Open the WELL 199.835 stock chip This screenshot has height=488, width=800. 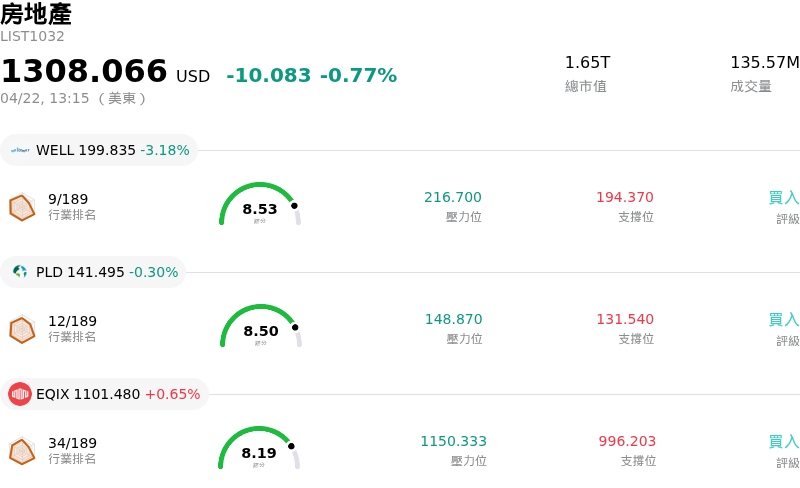pyautogui.click(x=100, y=151)
